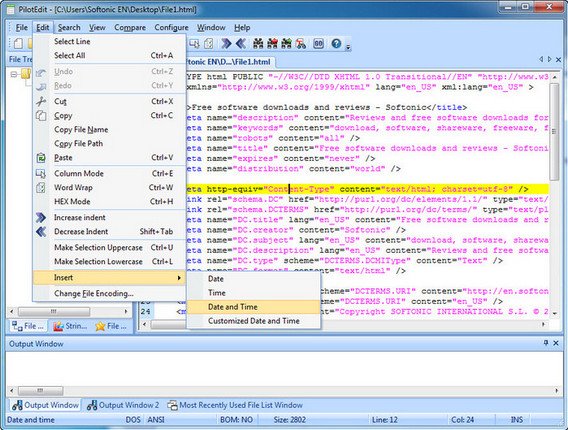This screenshot has width=568, height=430.
Task: Open the Compare menu
Action: [x=130, y=28]
